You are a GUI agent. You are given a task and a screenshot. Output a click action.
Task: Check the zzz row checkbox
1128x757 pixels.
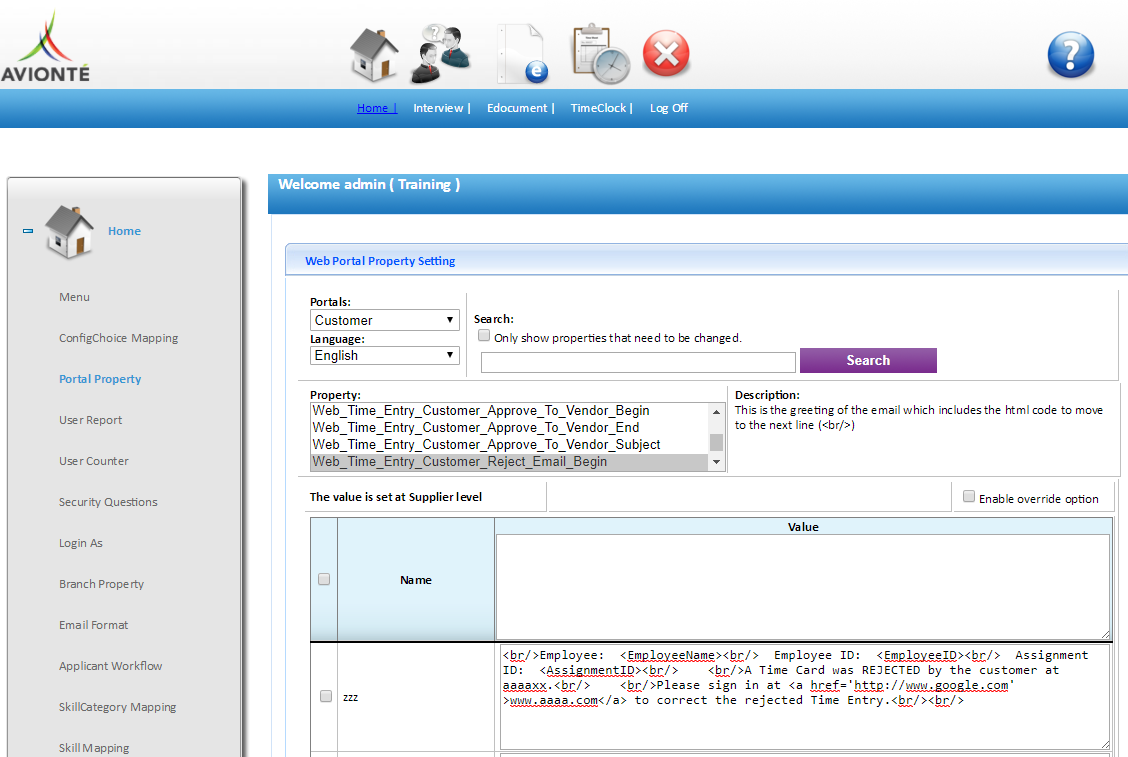[x=326, y=696]
